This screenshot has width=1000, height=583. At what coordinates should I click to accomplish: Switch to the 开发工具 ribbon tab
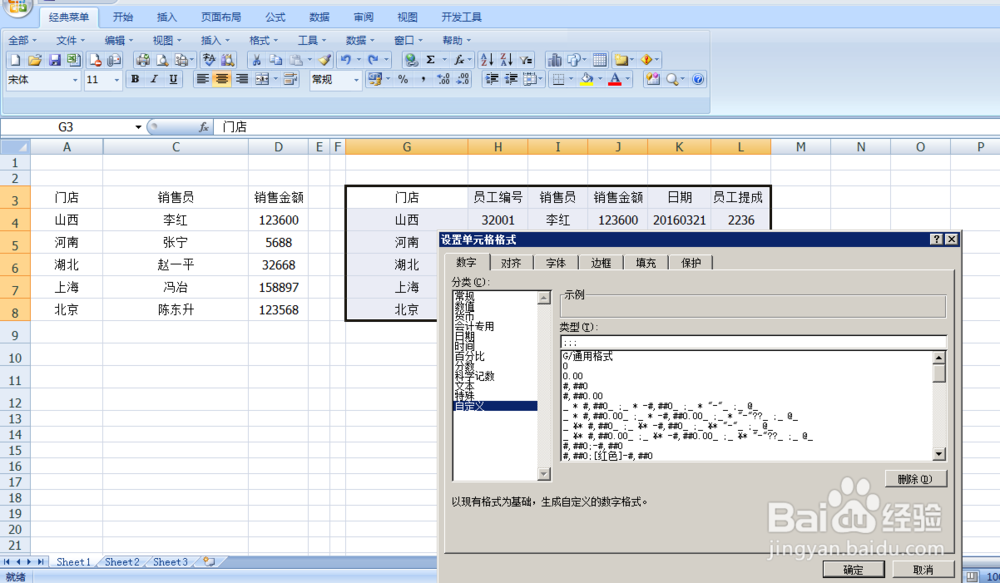coord(461,17)
